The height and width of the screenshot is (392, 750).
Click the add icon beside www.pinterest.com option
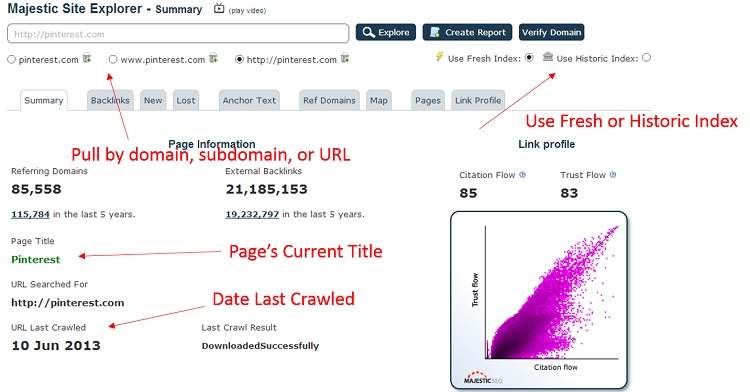pyautogui.click(x=214, y=59)
